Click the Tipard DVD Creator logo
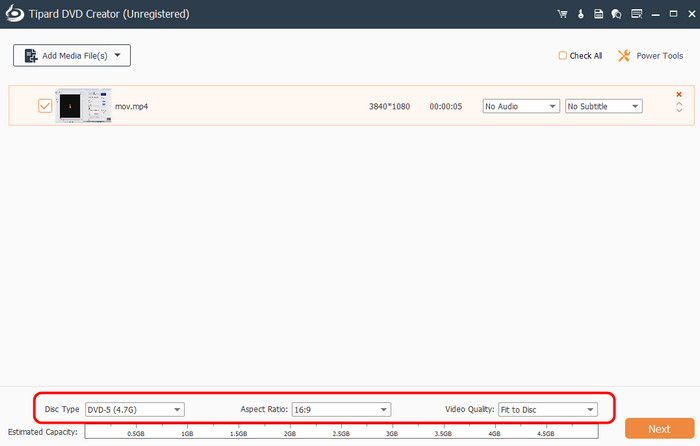The height and width of the screenshot is (446, 700). [x=14, y=14]
